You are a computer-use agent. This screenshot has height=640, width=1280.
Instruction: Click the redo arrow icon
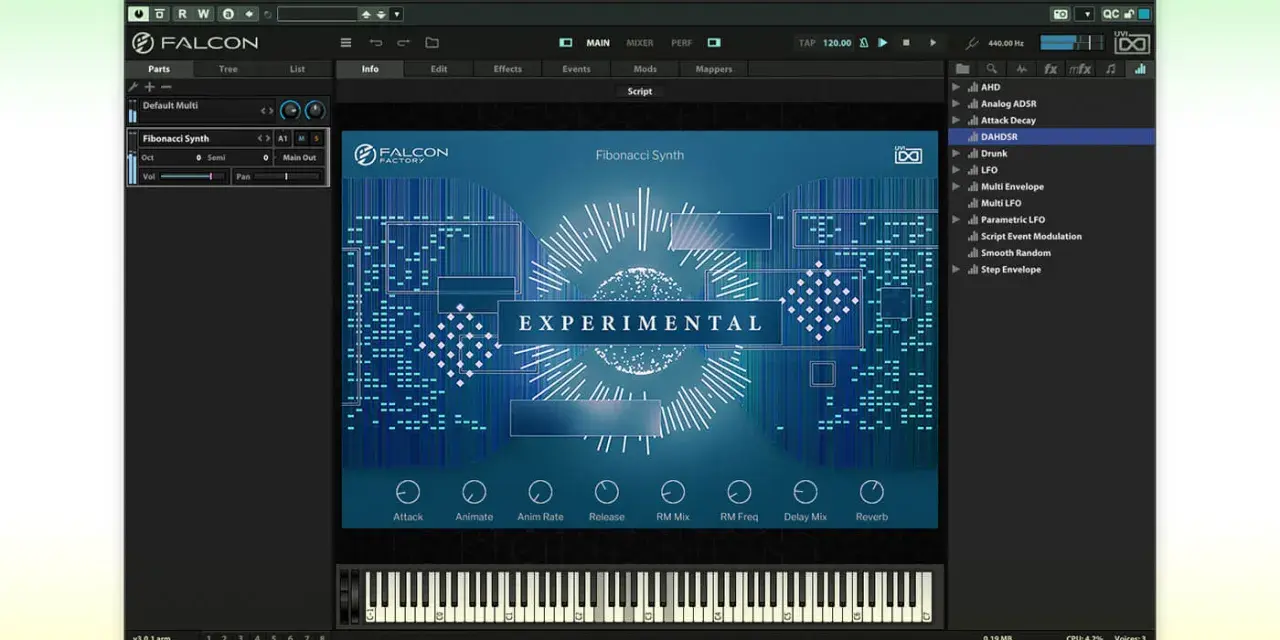(x=404, y=43)
